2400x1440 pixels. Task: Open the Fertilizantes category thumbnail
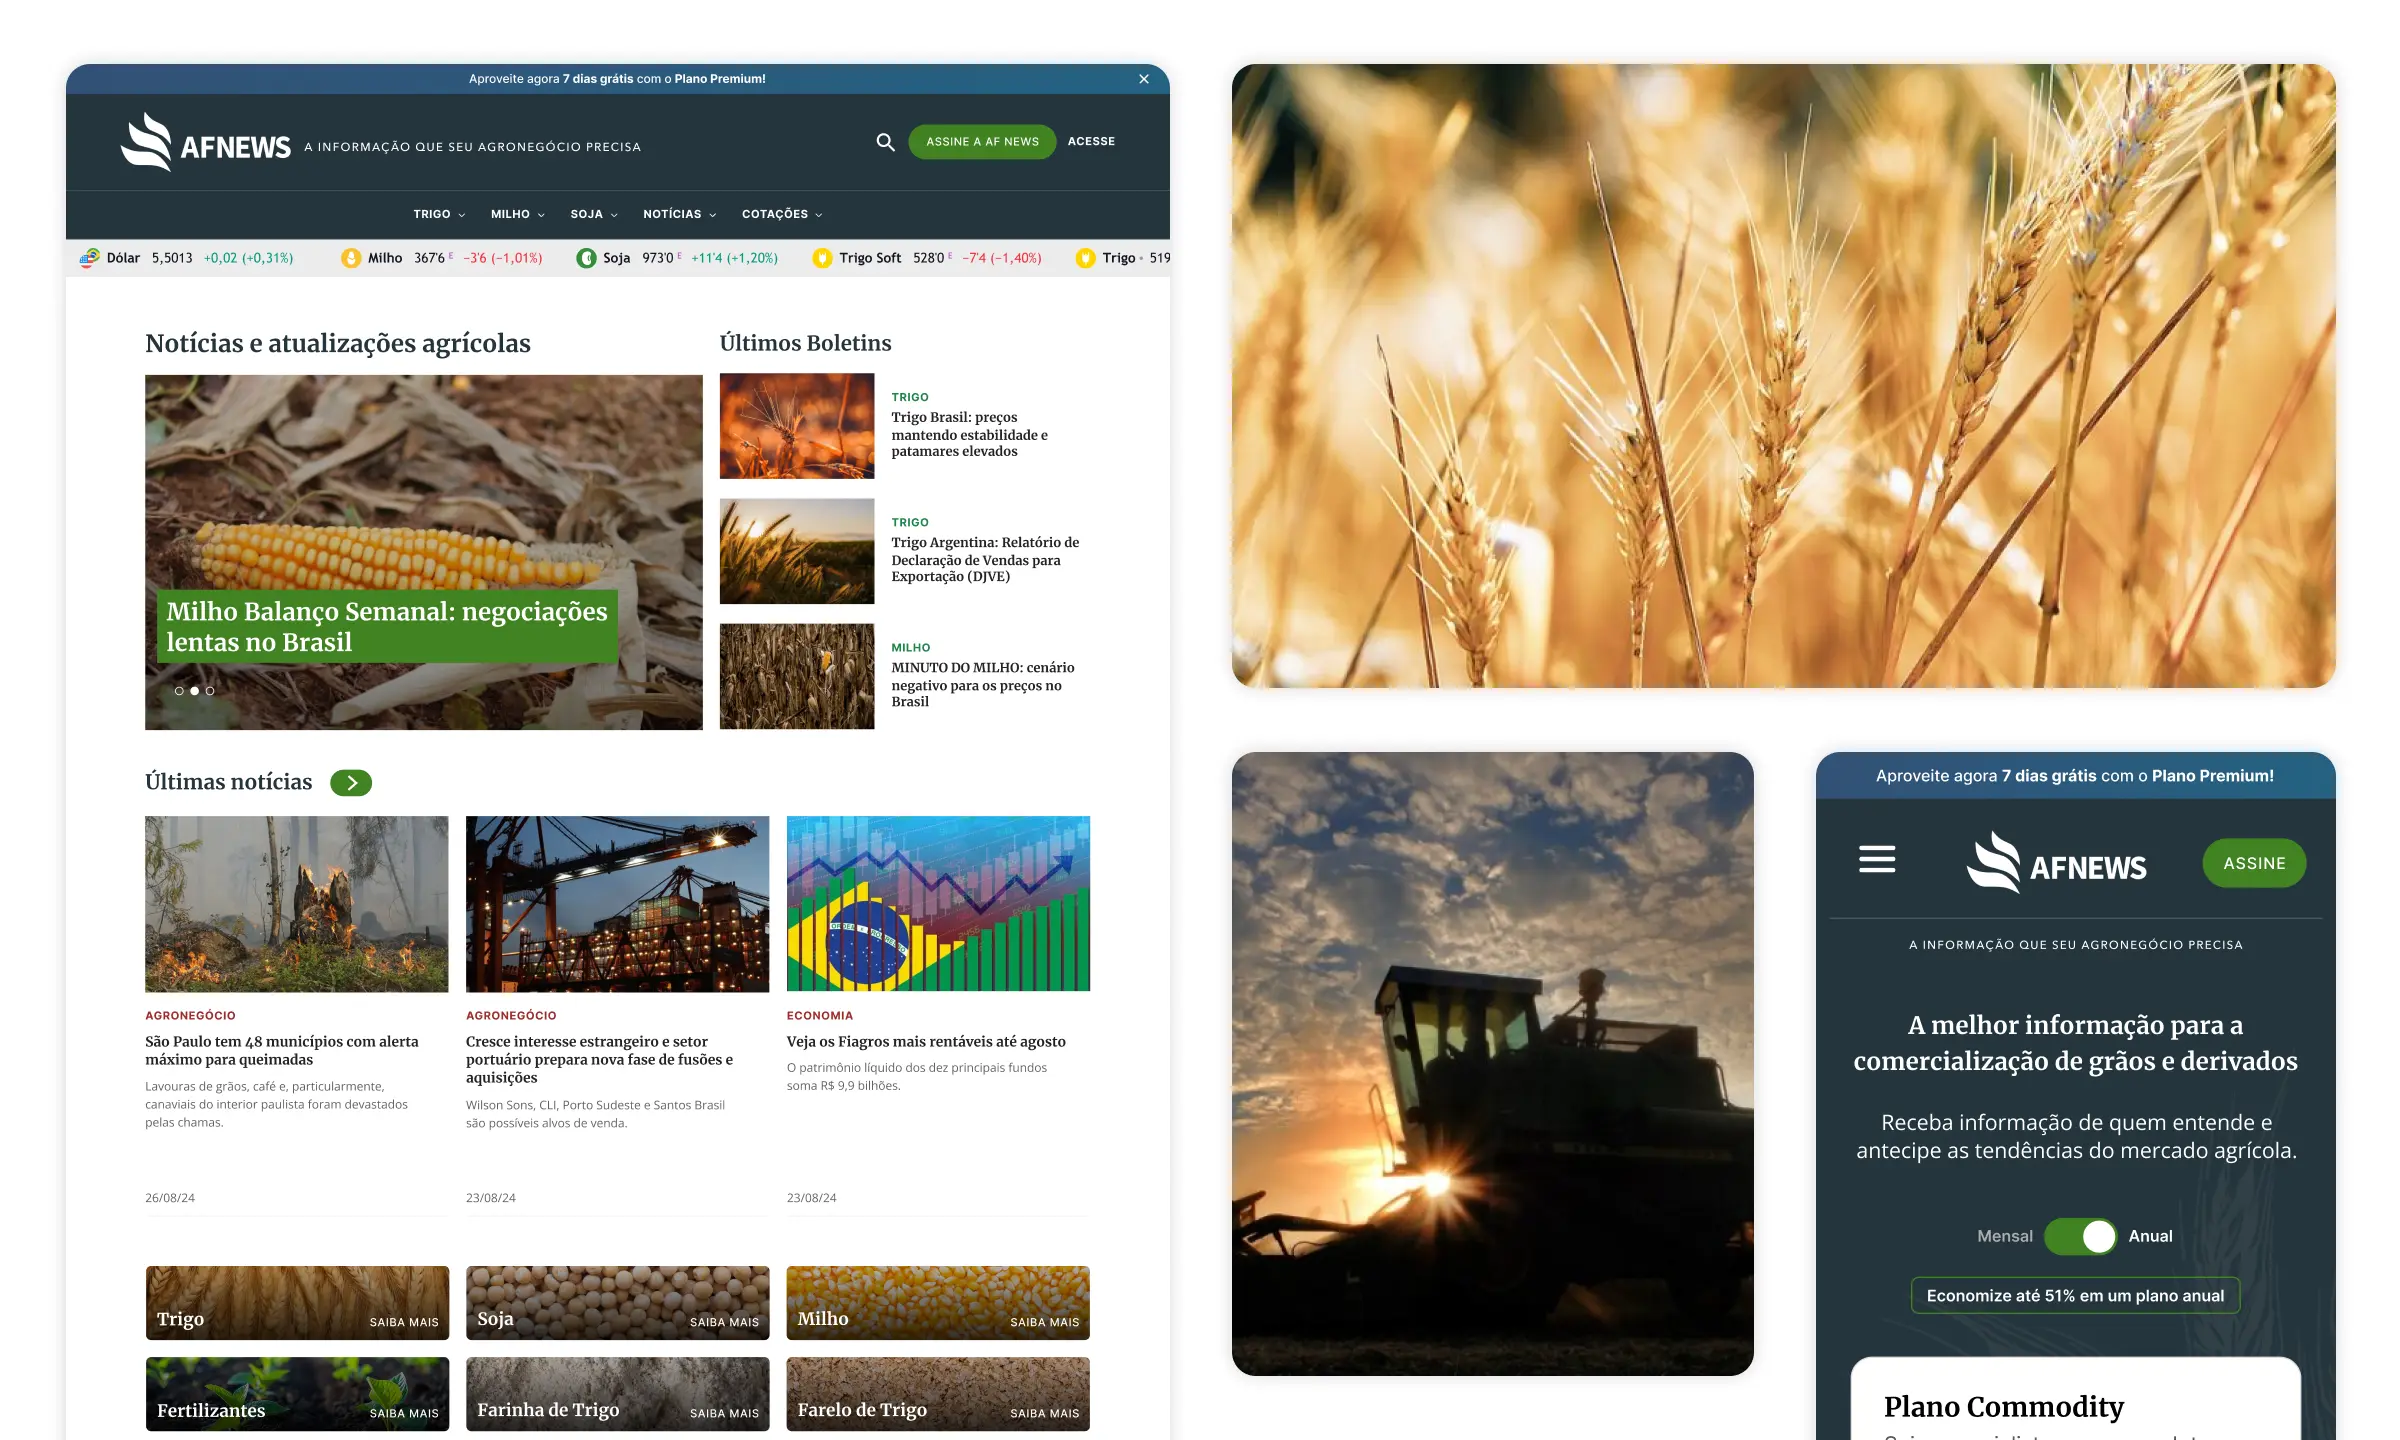pyautogui.click(x=297, y=1394)
